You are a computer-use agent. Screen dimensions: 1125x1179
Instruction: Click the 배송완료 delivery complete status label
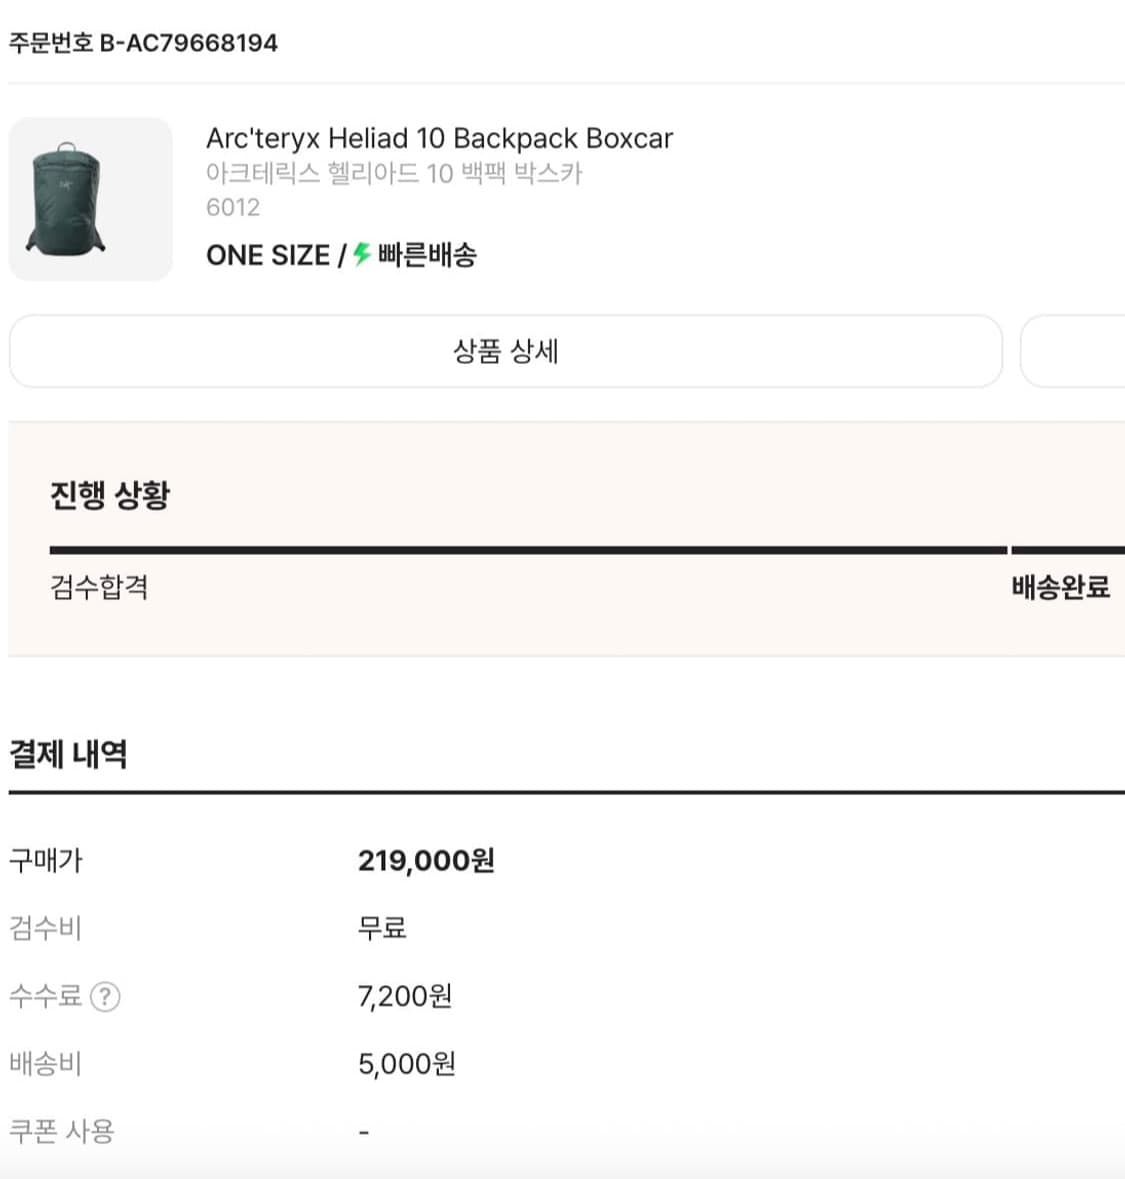(x=1060, y=588)
